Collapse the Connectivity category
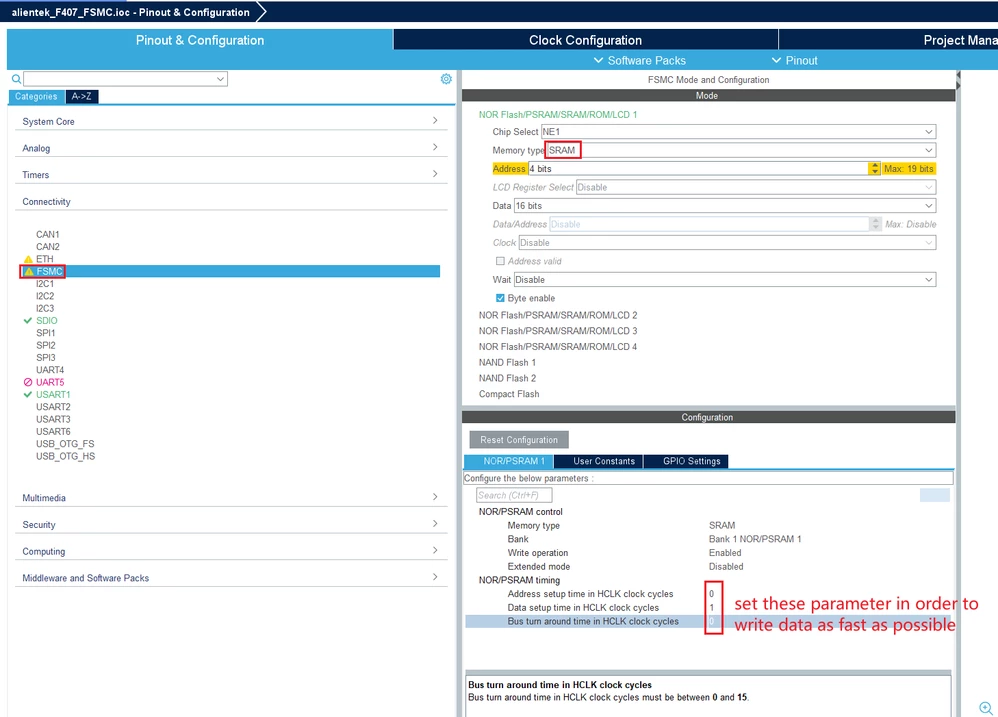Viewport: 998px width, 717px height. pos(231,202)
